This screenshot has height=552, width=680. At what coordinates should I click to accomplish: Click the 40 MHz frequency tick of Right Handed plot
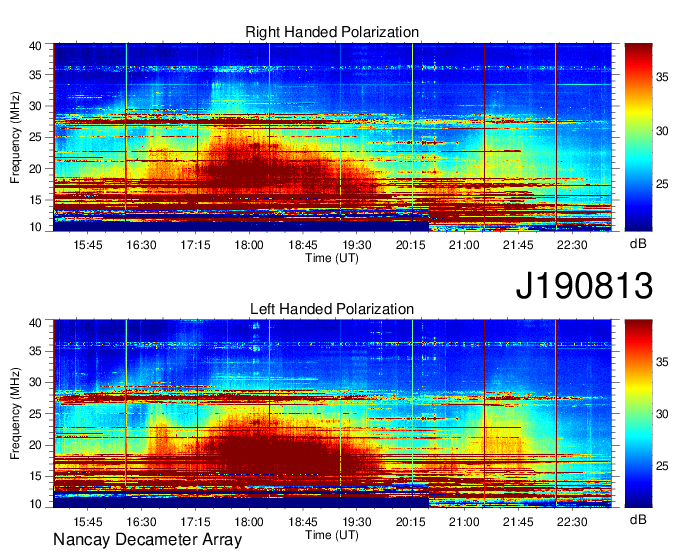click(x=35, y=46)
